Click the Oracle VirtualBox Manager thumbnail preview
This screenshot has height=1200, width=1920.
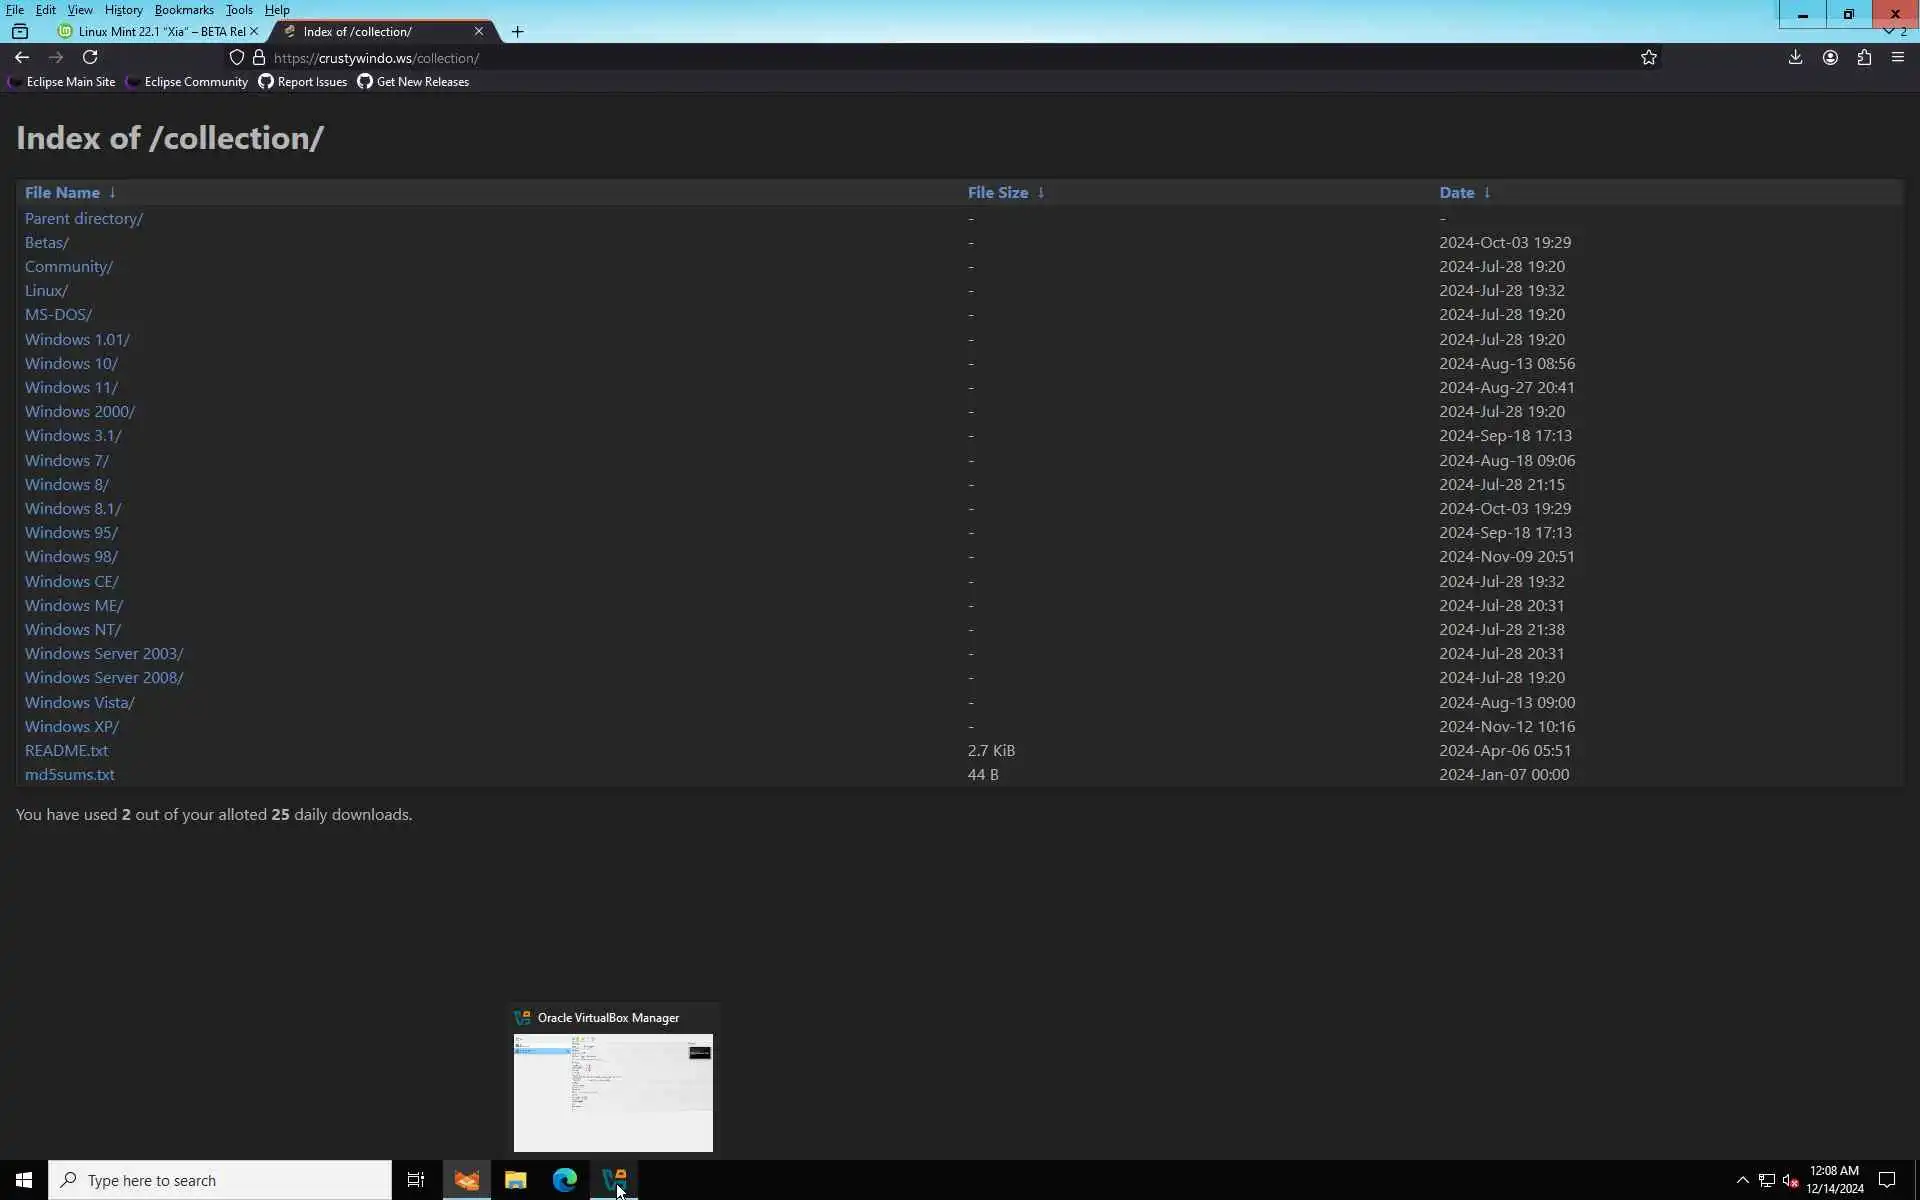click(613, 1092)
